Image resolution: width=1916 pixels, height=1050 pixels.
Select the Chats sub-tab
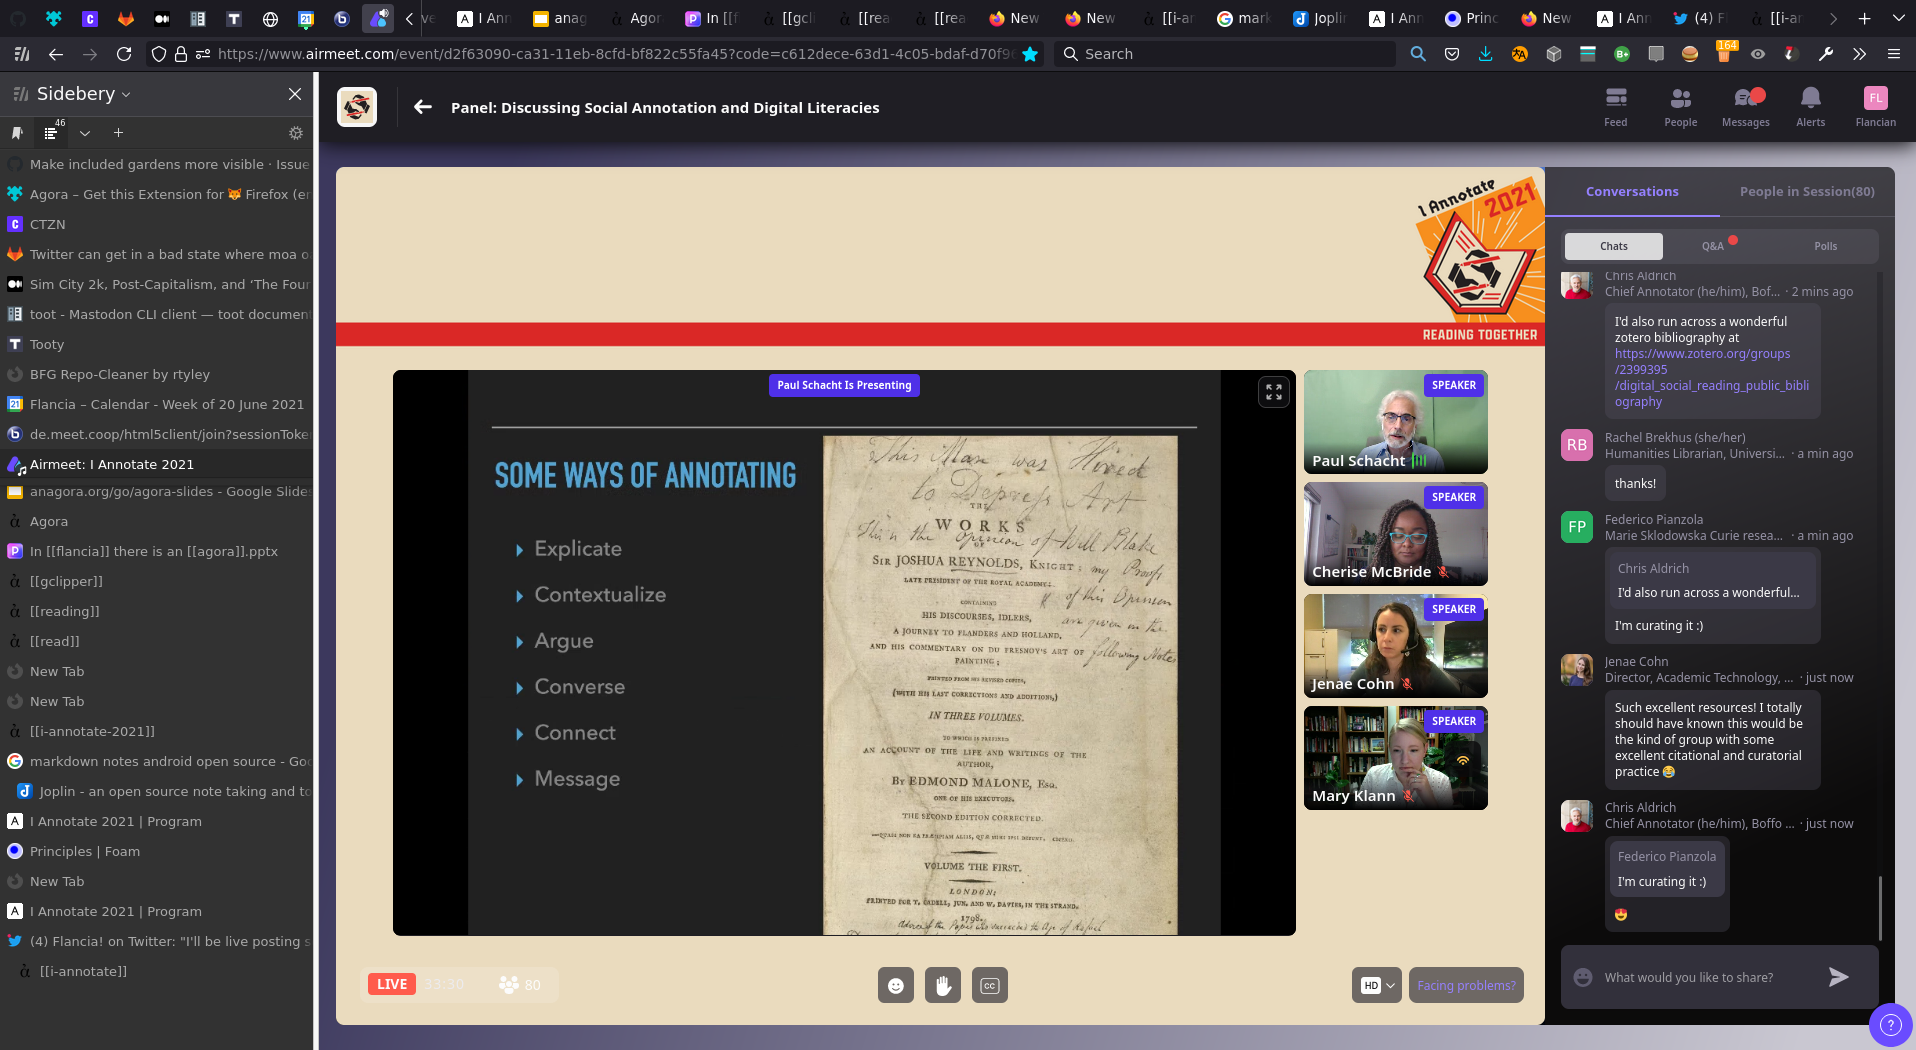tap(1614, 246)
